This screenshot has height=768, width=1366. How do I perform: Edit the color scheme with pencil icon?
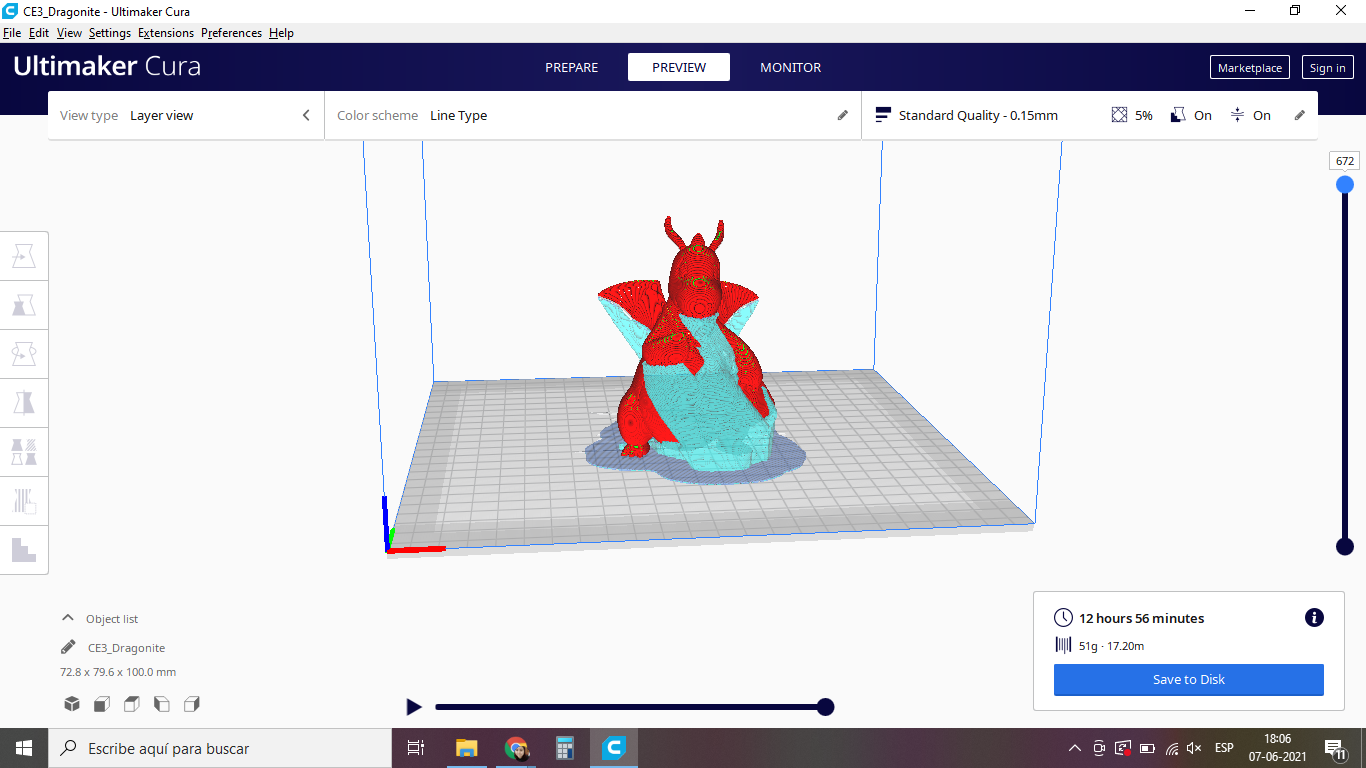843,115
